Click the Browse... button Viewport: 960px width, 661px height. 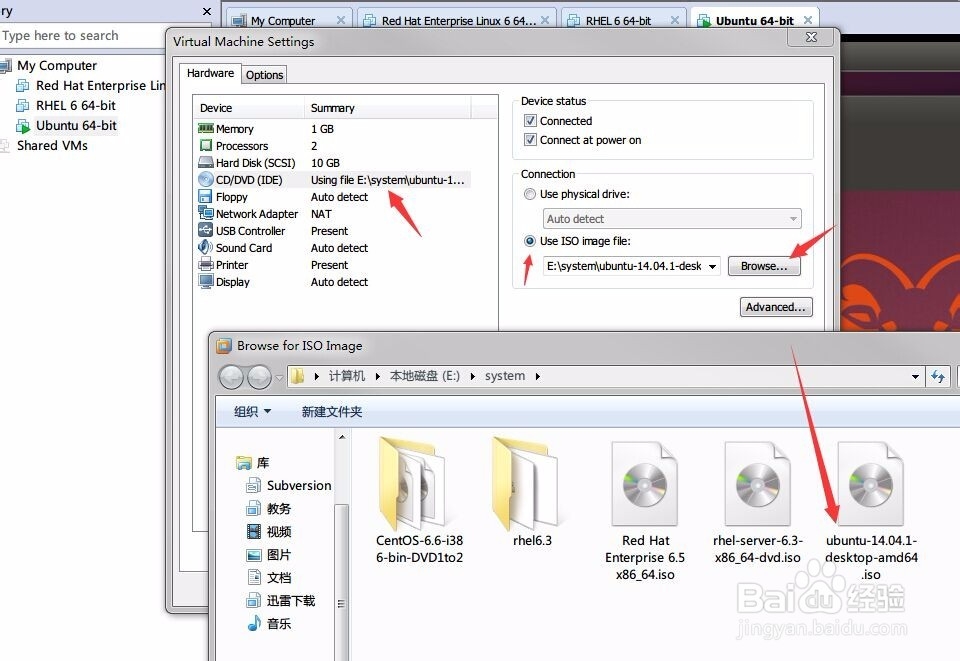tap(764, 266)
